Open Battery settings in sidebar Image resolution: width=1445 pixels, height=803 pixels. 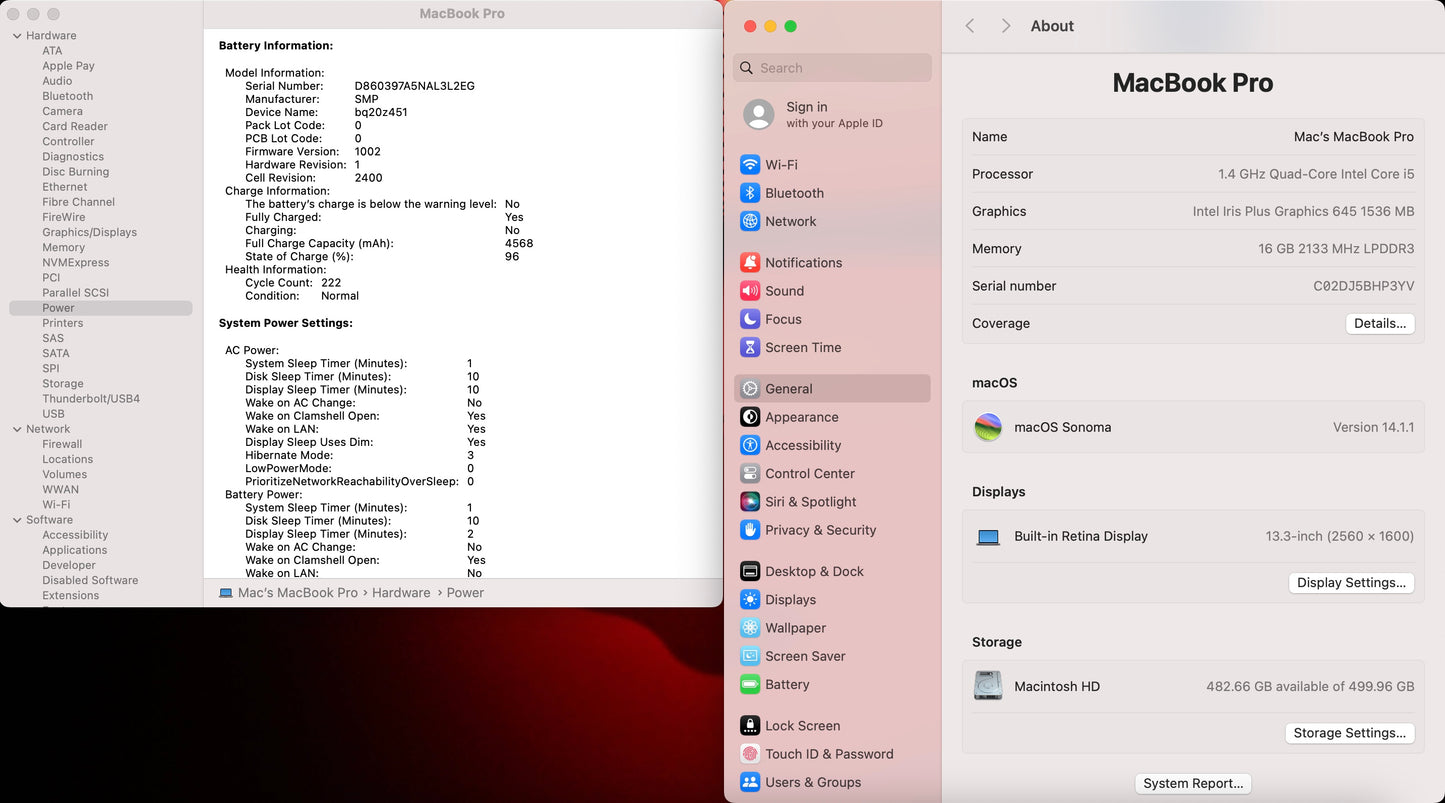786,685
